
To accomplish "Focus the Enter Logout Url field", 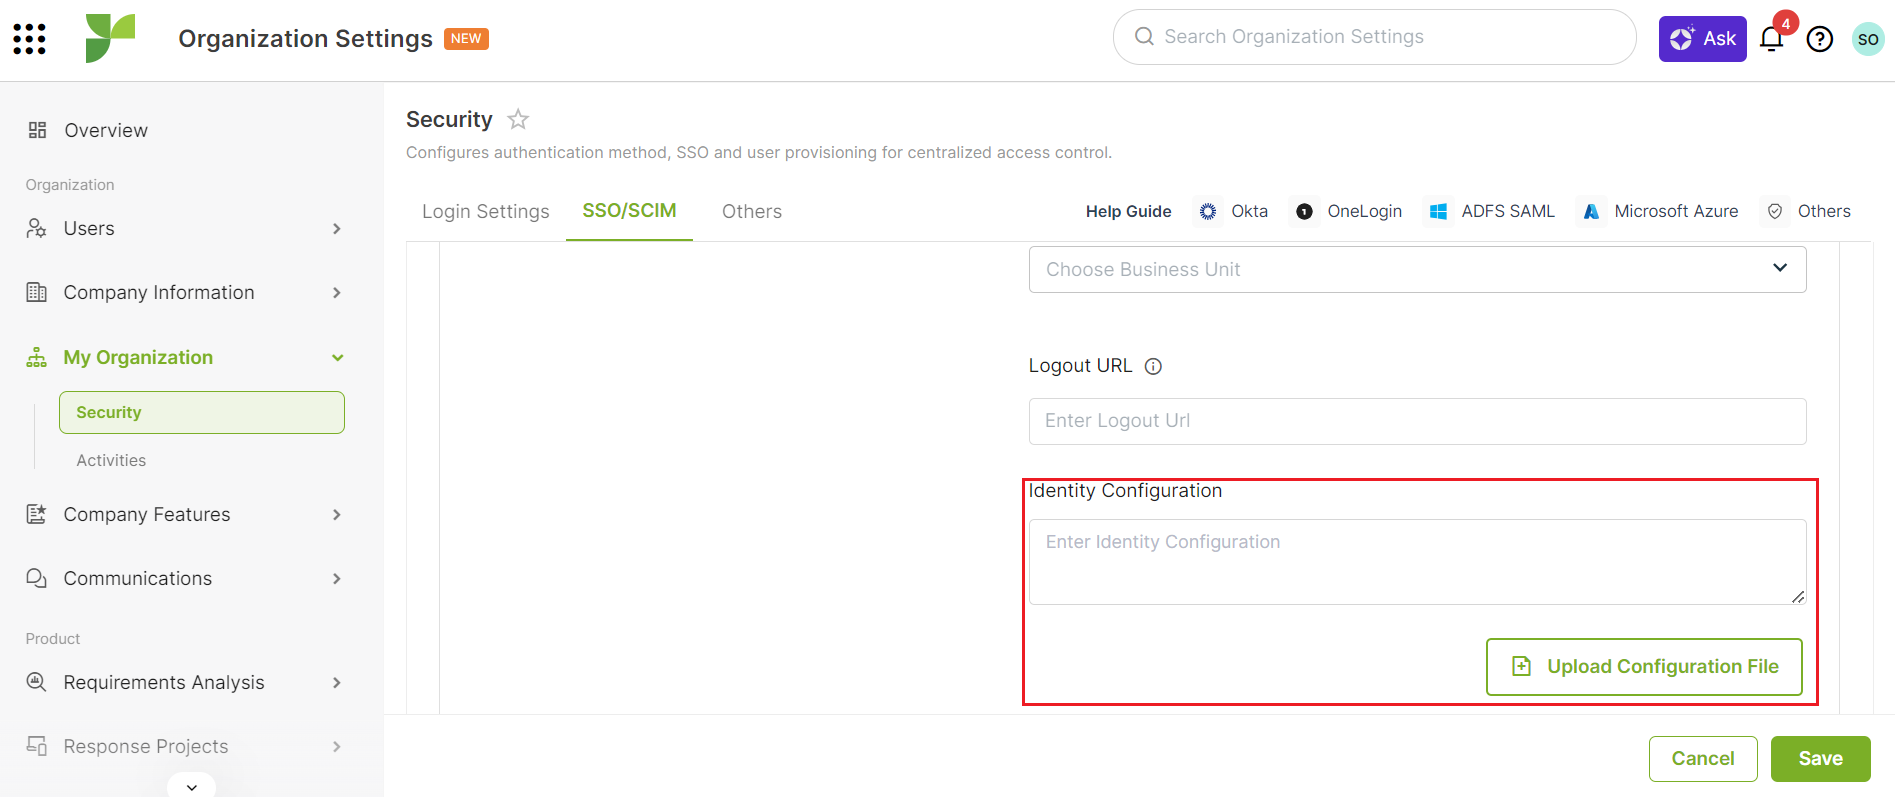I will [1417, 421].
